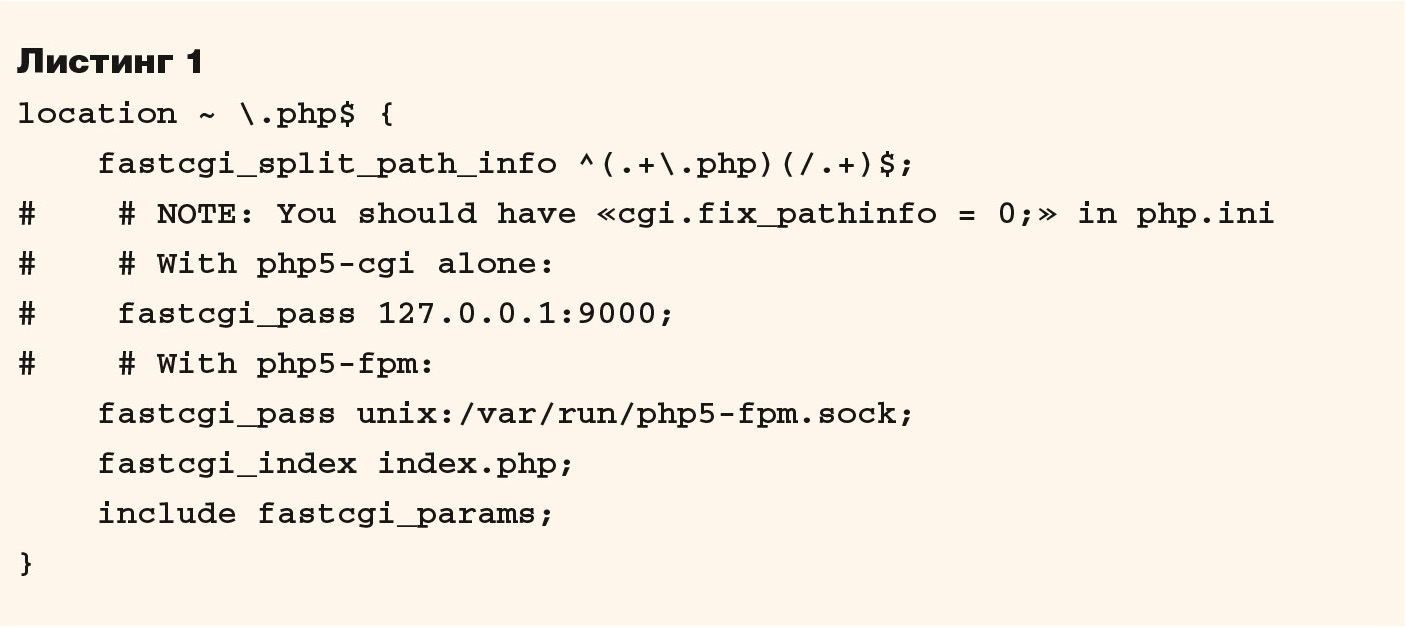Viewport: 1406px width, 628px height.
Task: Click the address '127.0.0.1:9000;'
Action: tap(526, 314)
